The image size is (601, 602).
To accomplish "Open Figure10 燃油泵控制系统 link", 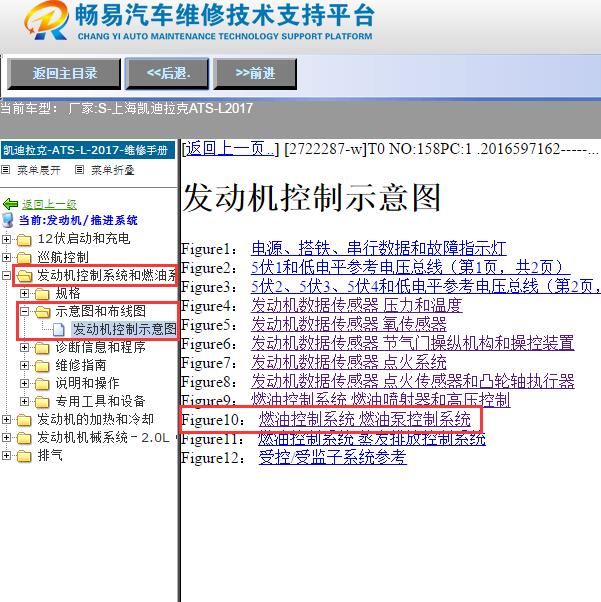I will point(364,419).
